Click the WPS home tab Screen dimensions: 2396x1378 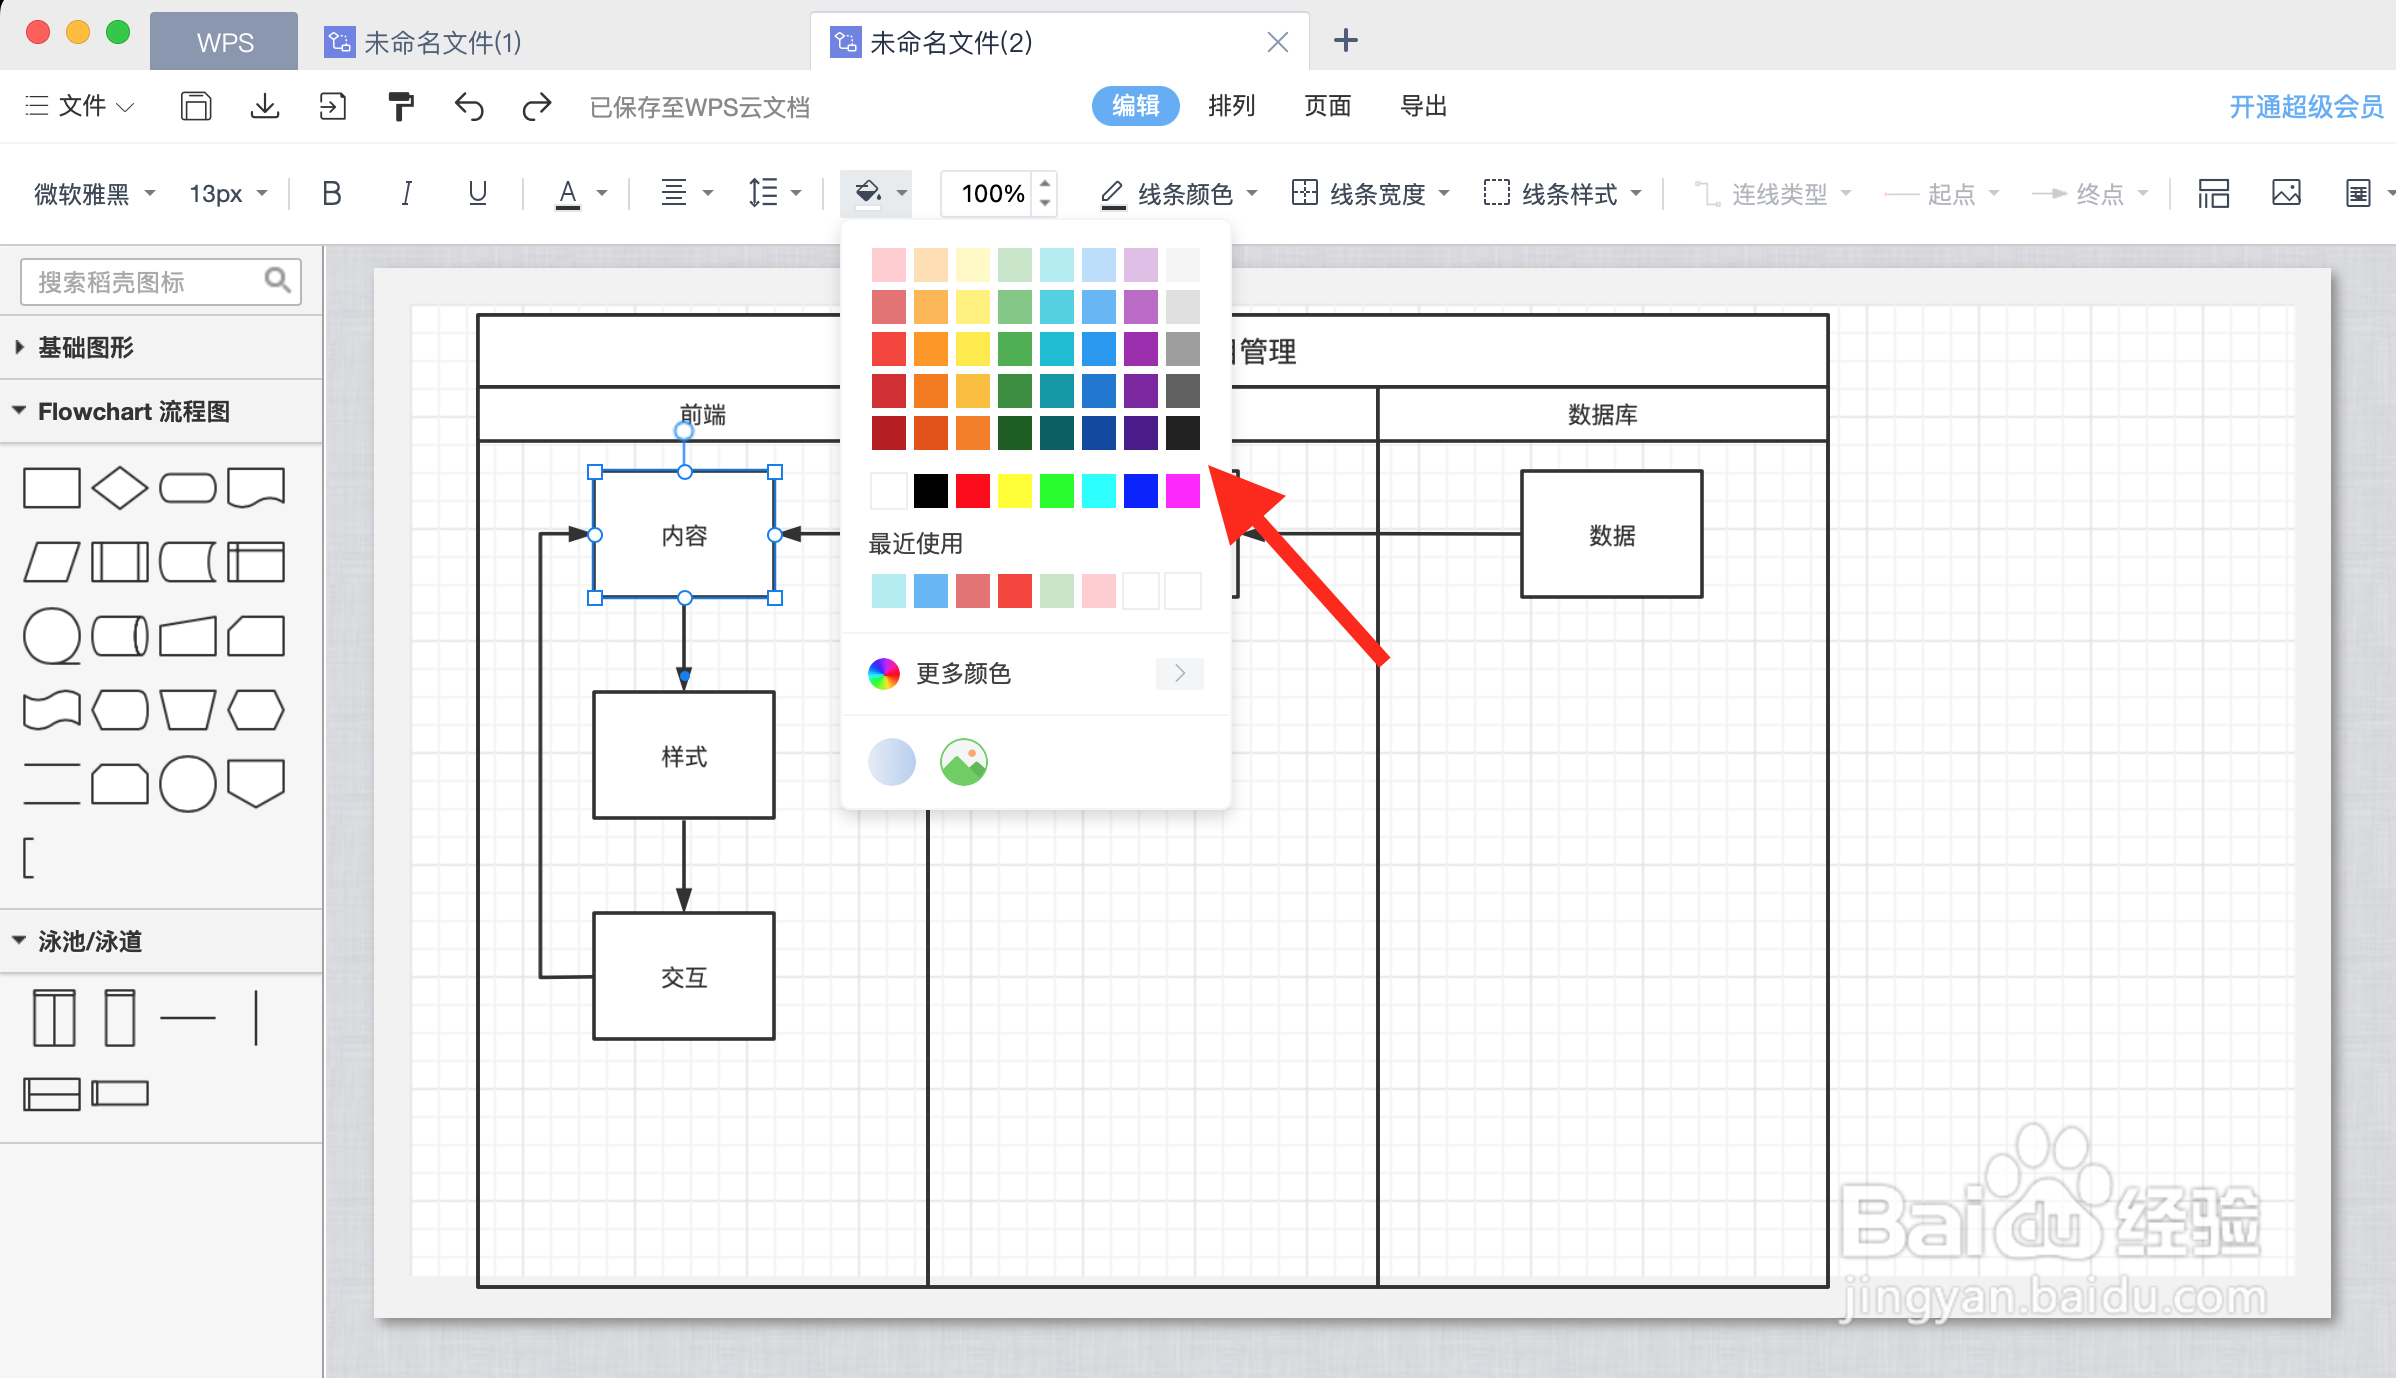coord(224,42)
